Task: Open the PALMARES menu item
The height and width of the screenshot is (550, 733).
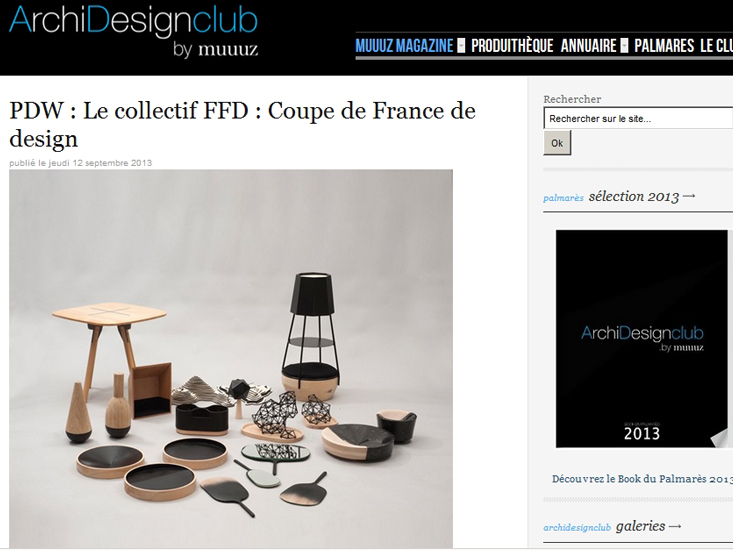Action: tap(664, 46)
